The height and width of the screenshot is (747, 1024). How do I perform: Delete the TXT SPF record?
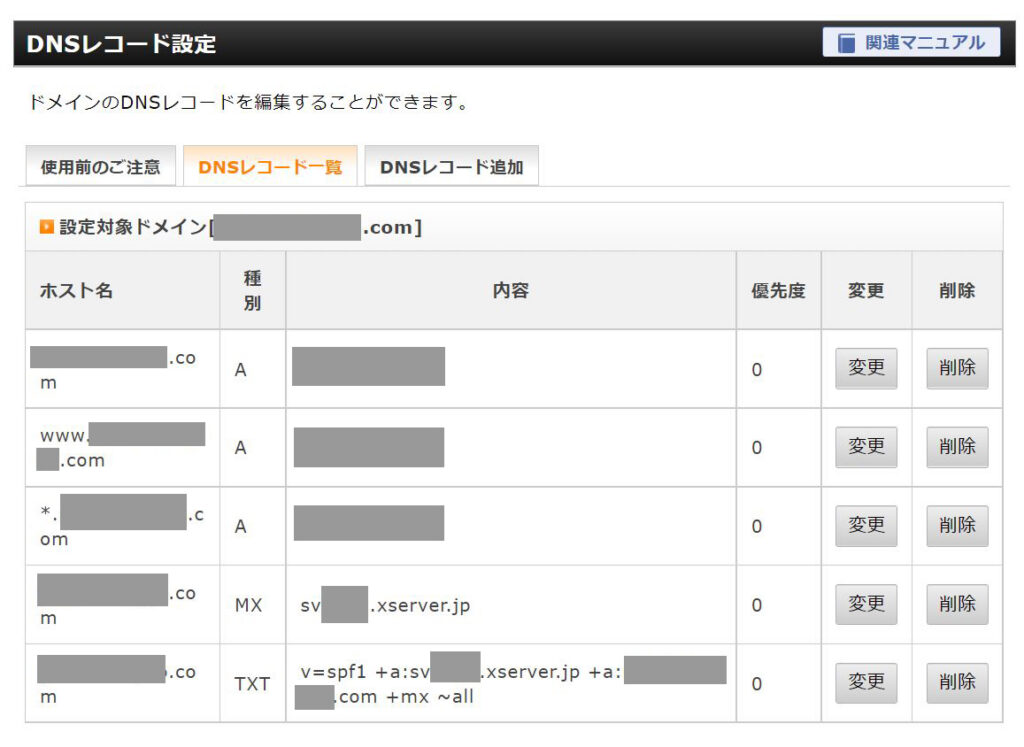(x=956, y=683)
